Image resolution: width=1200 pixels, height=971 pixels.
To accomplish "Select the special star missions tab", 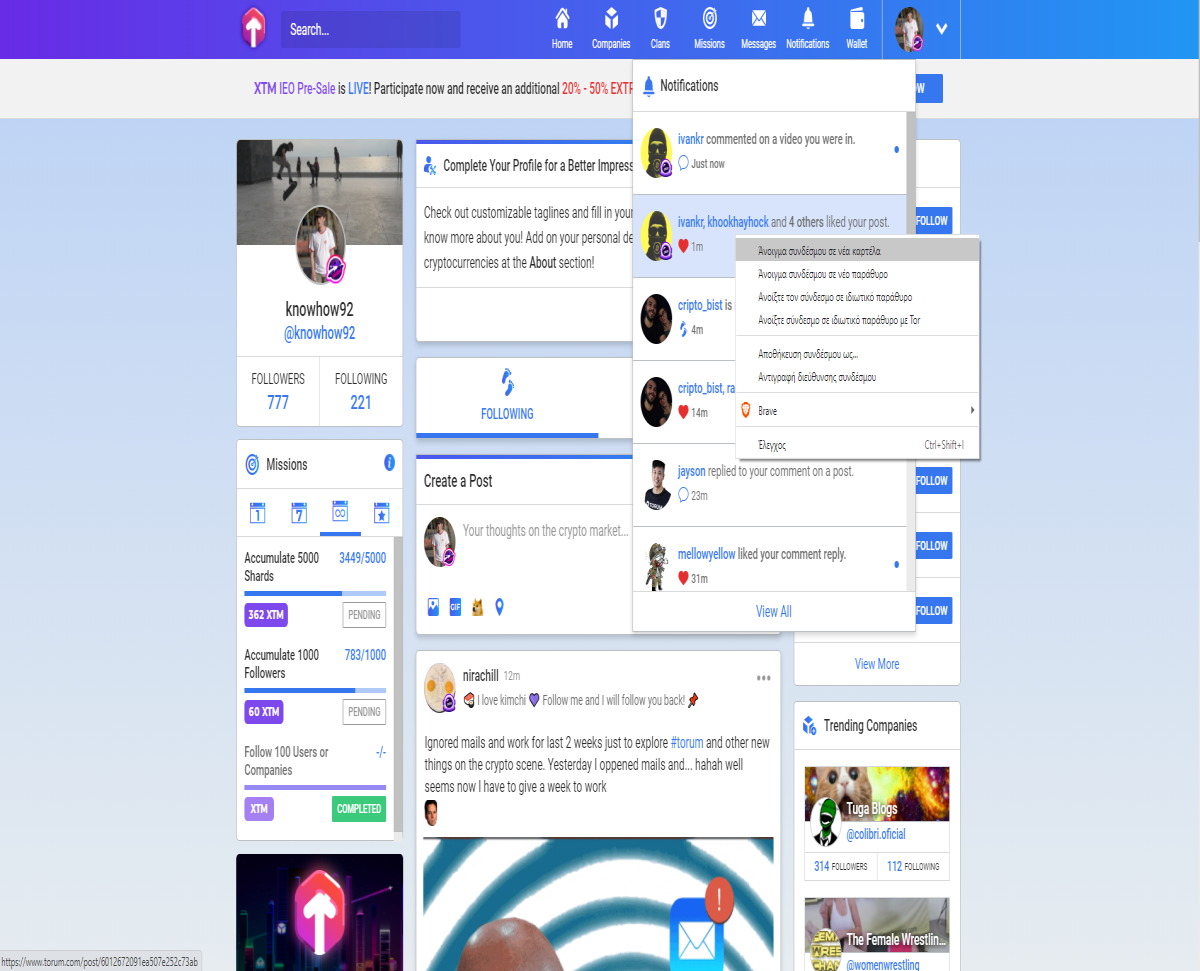I will click(x=381, y=513).
